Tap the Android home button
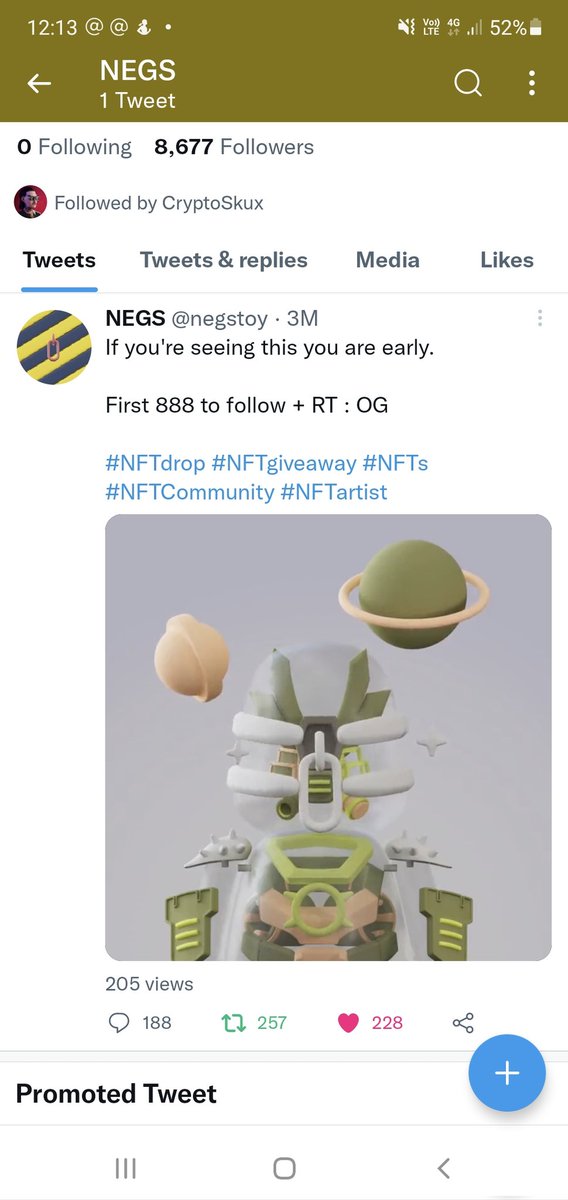 coord(284,1168)
